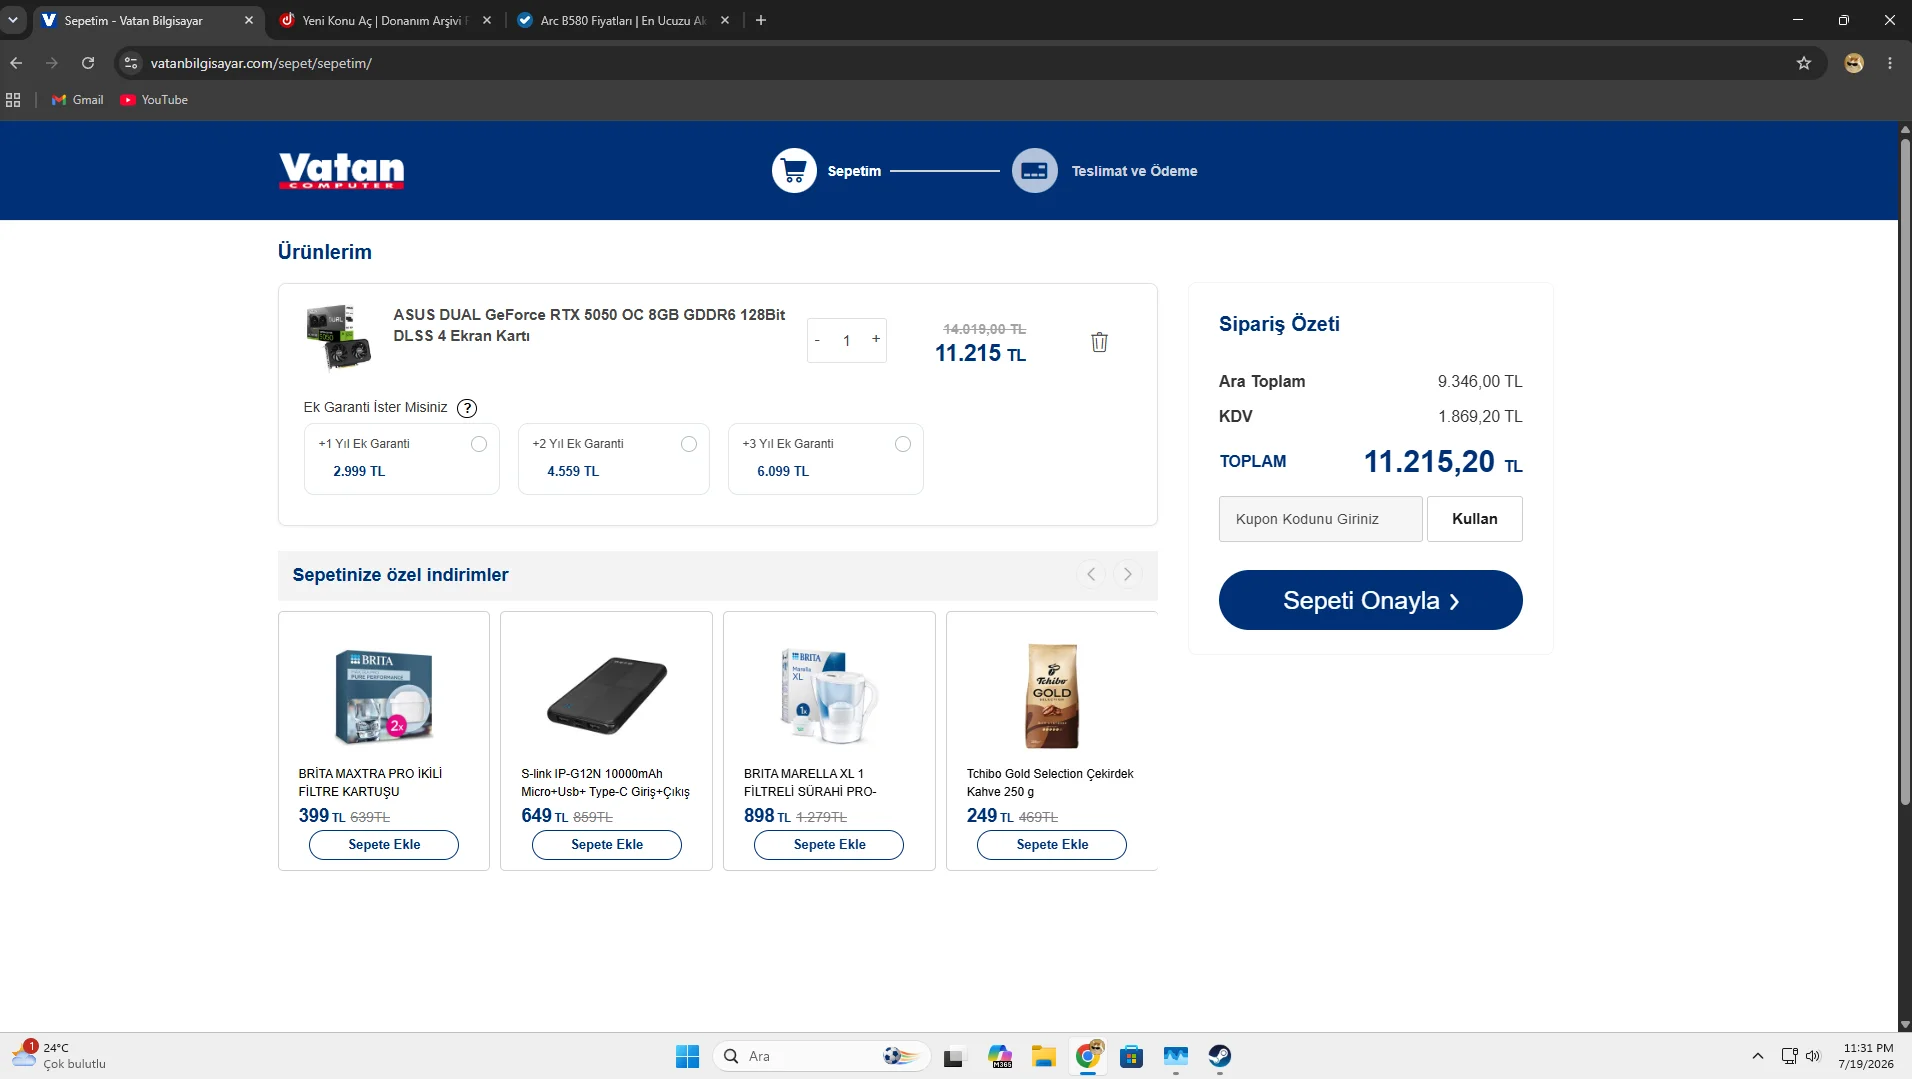View site information icon in address bar
This screenshot has height=1079, width=1912.
point(131,63)
